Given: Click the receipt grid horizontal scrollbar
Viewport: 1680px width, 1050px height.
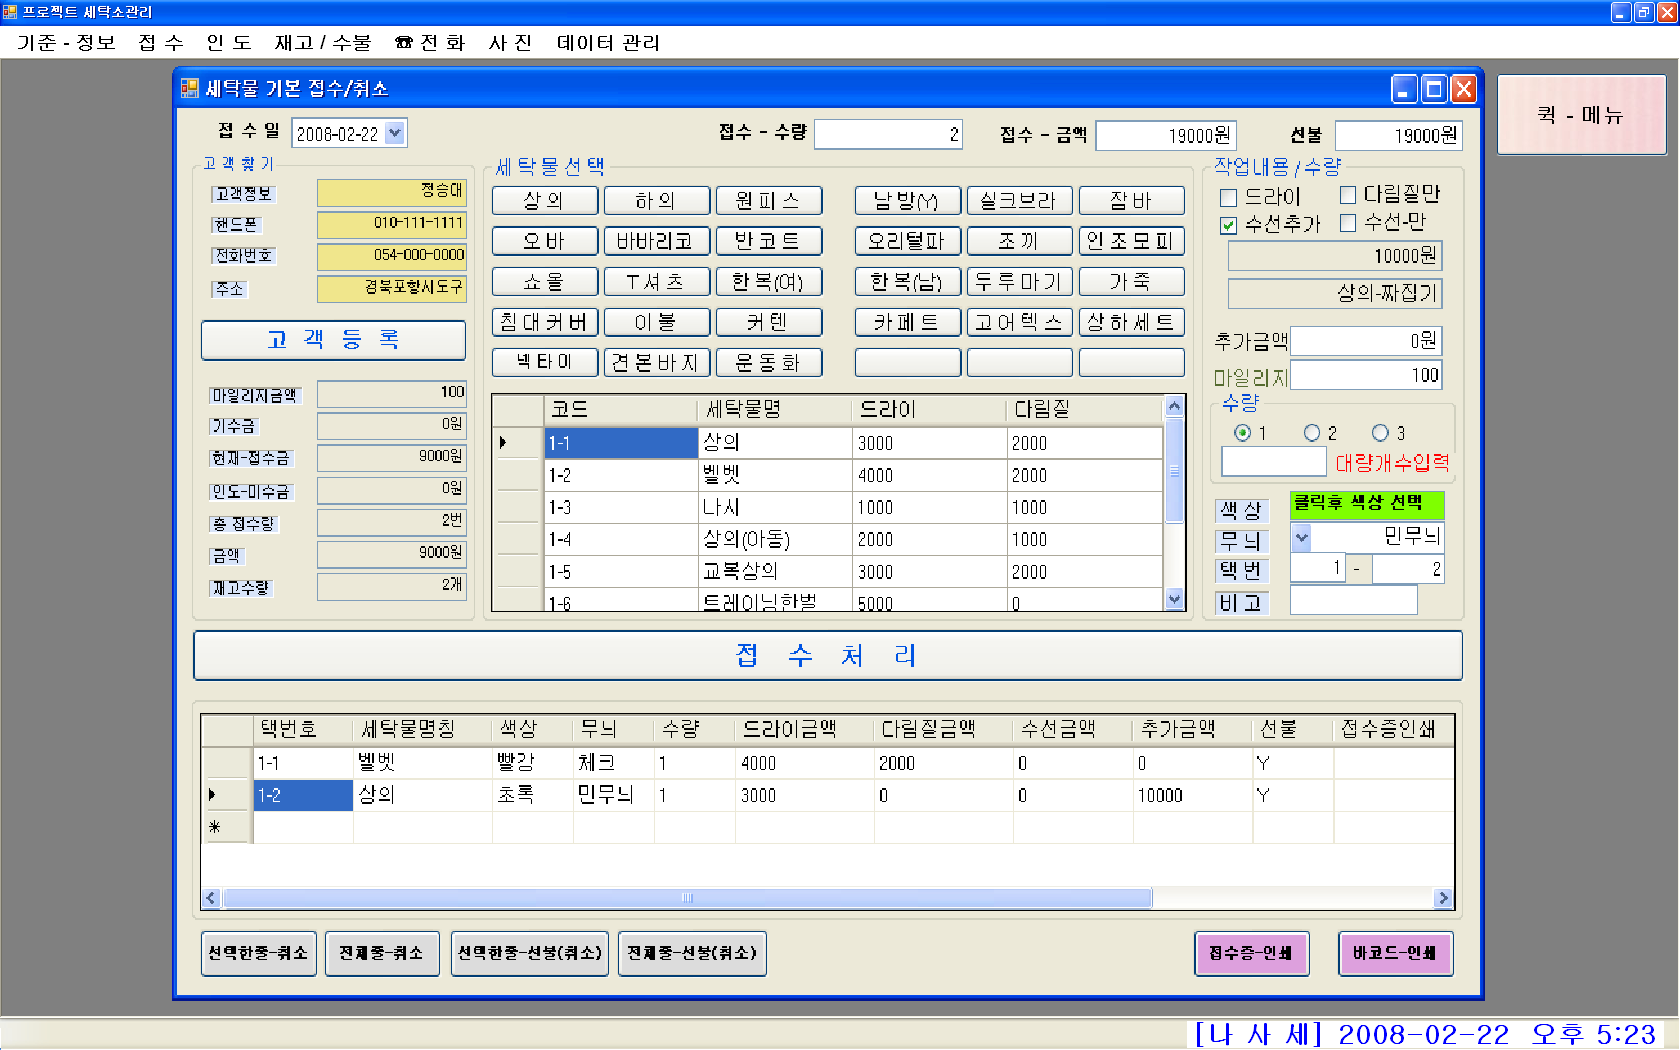Looking at the screenshot, I should [687, 898].
